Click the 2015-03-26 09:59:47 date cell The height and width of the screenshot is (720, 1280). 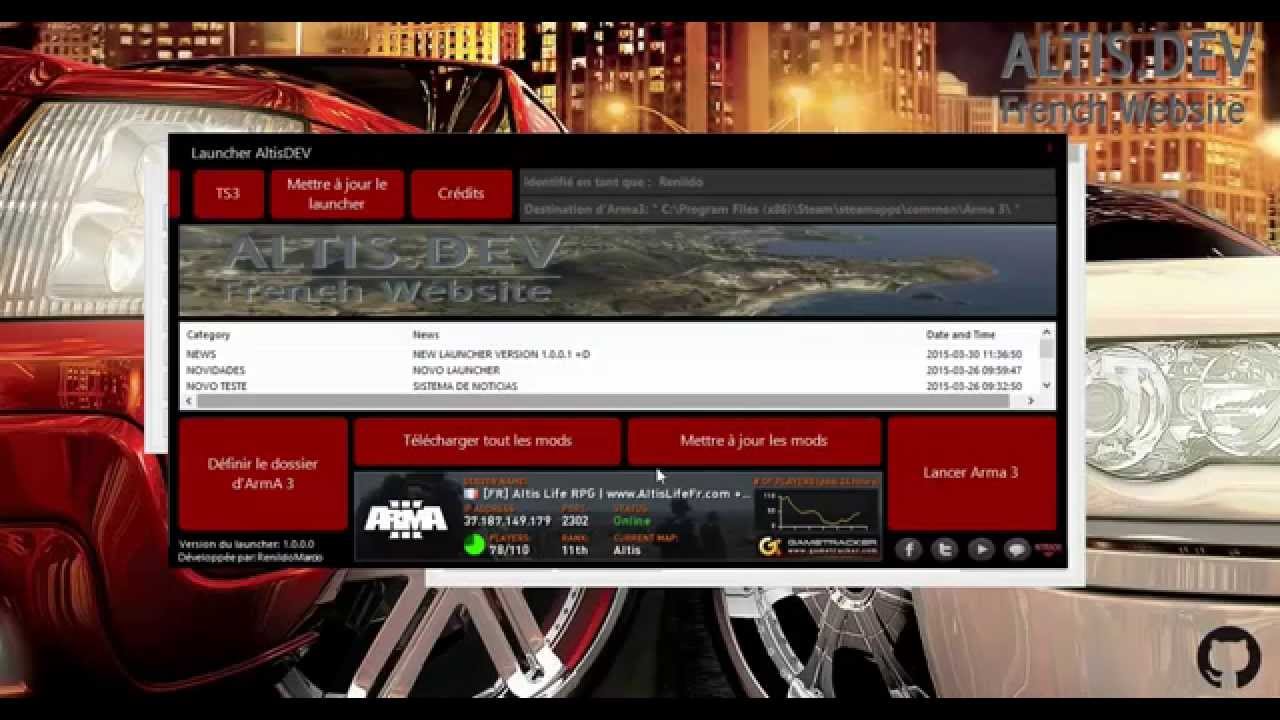point(974,370)
